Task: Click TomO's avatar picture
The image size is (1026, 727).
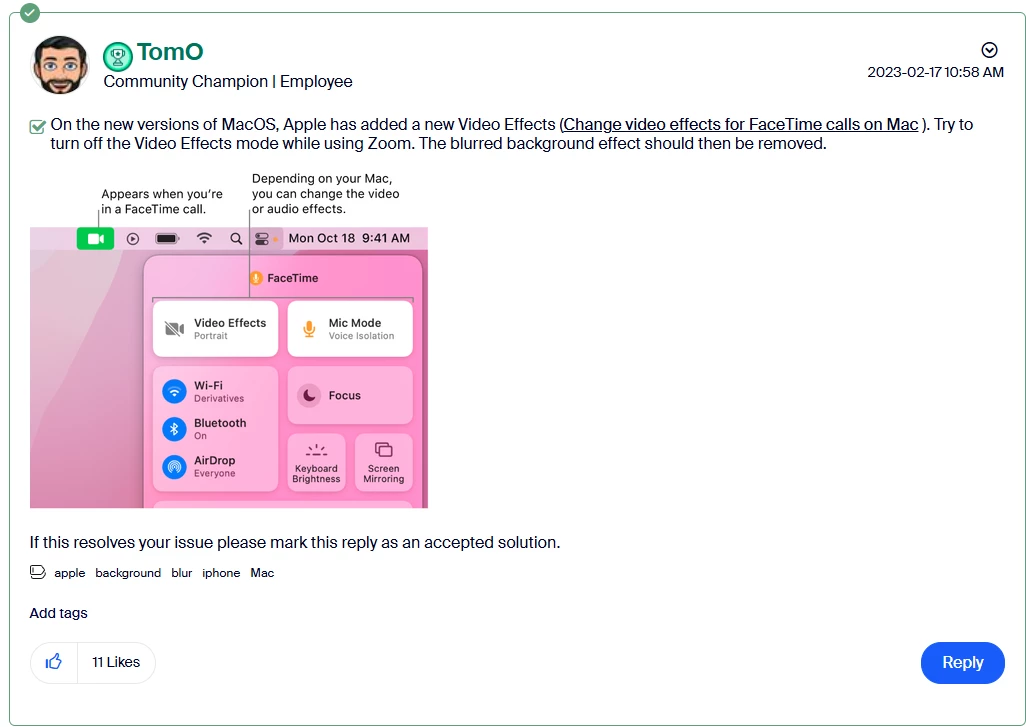Action: [x=60, y=65]
